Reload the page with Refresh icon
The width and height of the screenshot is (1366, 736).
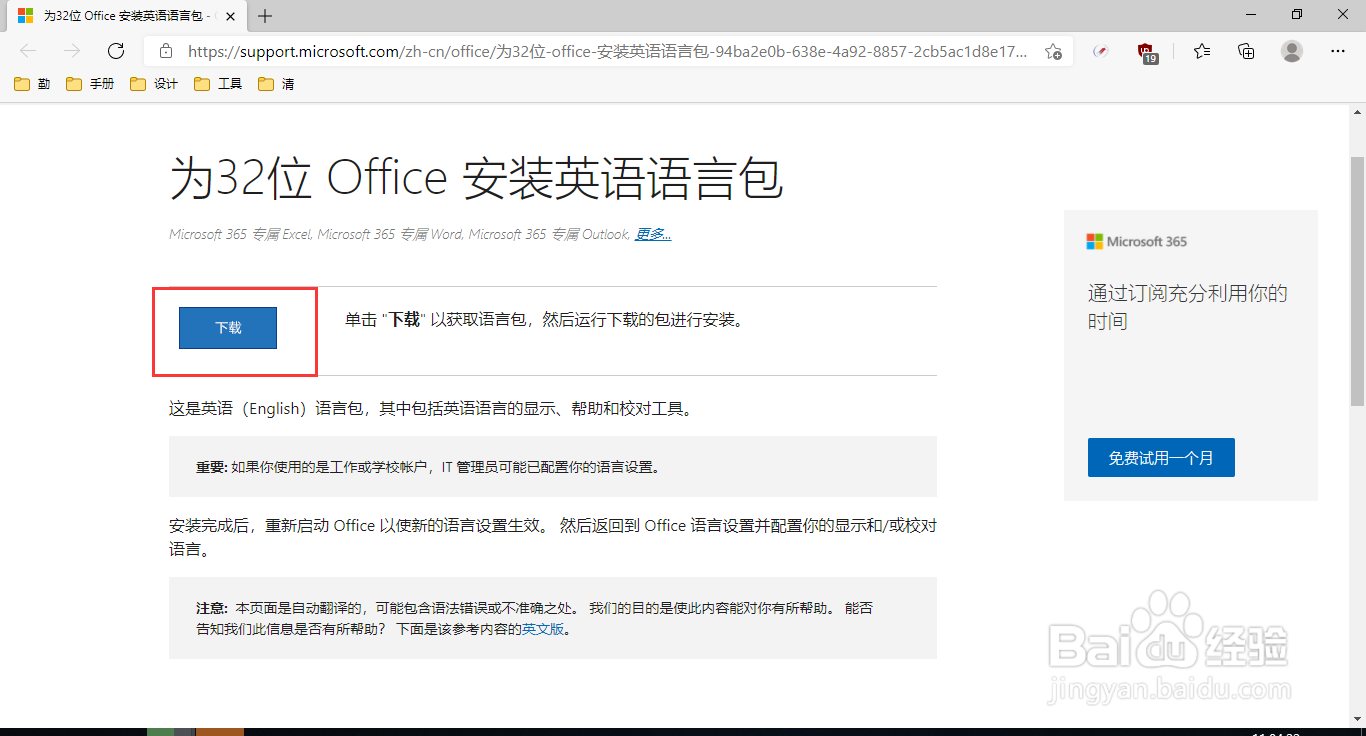point(116,51)
